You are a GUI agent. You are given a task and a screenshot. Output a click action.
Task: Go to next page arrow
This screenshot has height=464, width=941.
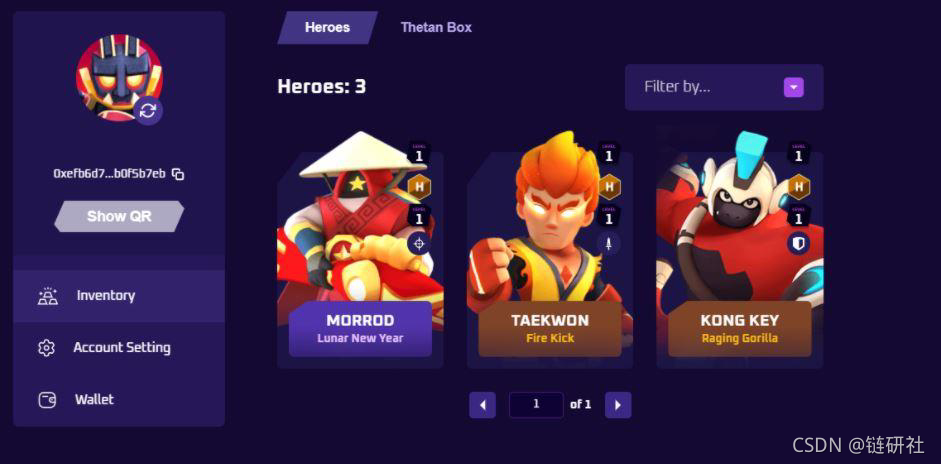point(618,405)
